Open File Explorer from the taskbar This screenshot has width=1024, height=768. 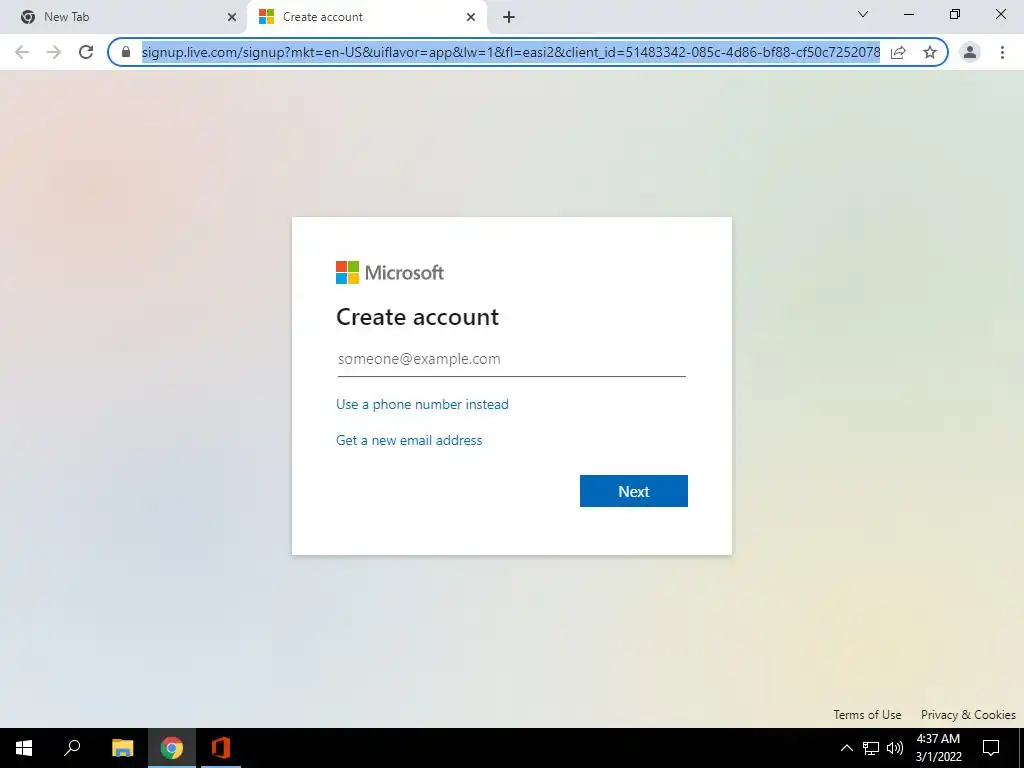coord(122,748)
